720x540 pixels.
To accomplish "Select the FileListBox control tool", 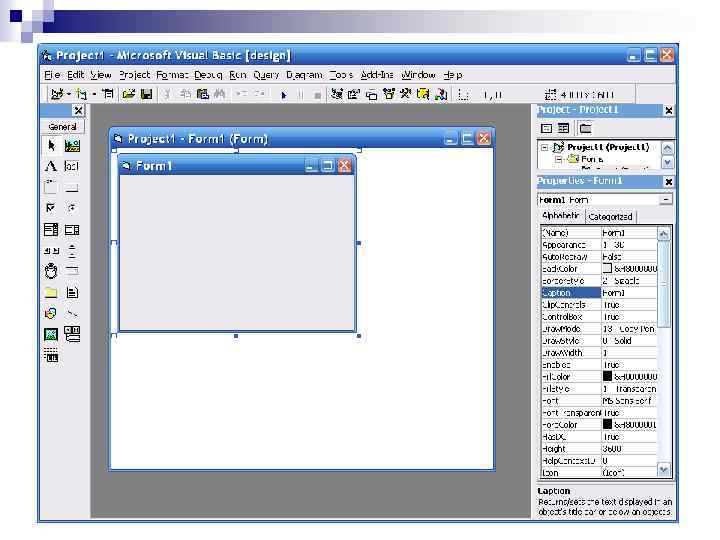I will pos(72,292).
